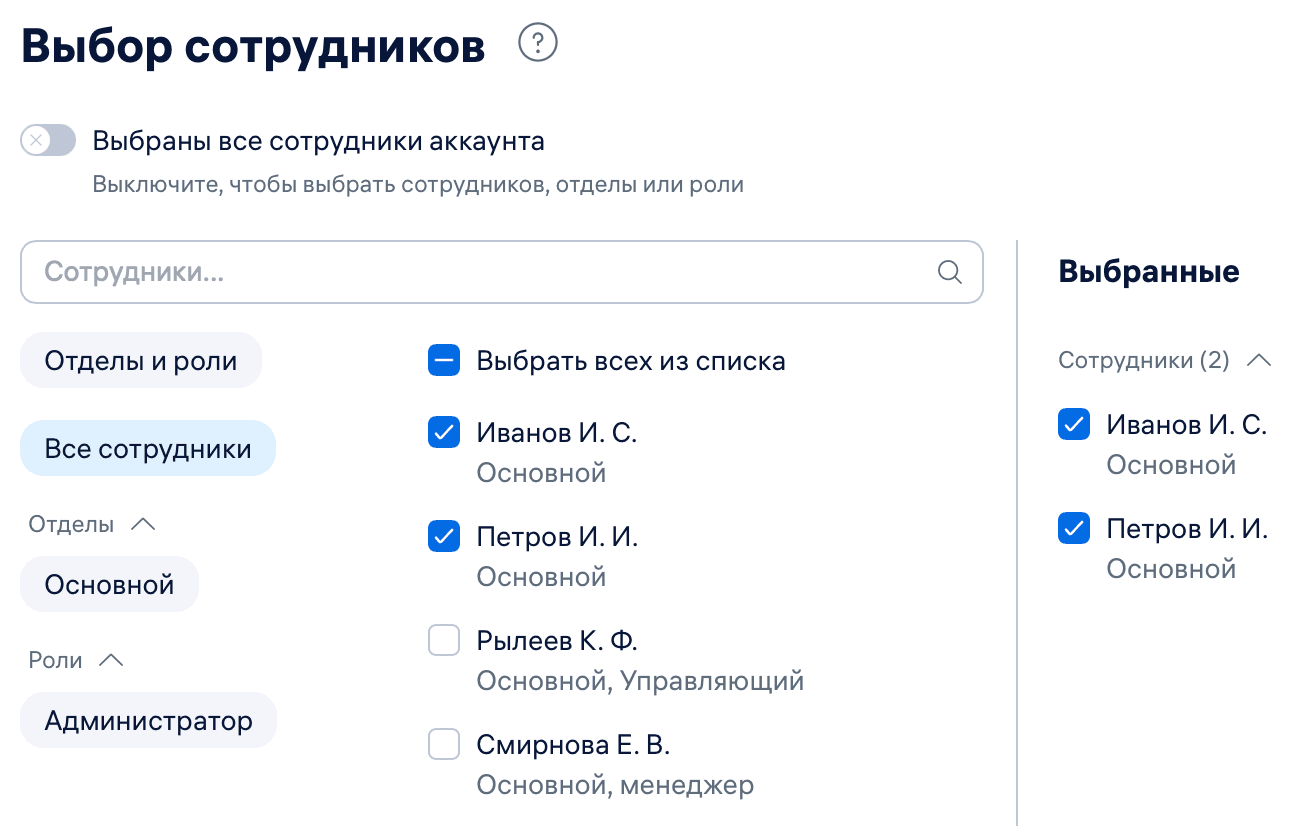Click the Выбранные panel heading
Viewport: 1304px width, 826px height.
pos(1147,270)
